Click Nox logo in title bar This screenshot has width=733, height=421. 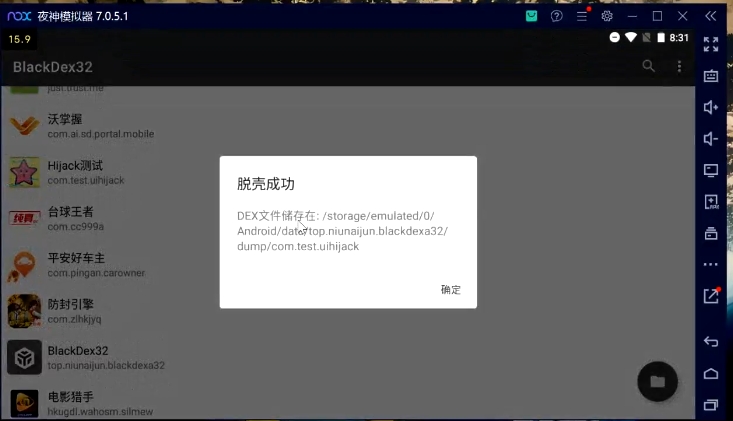19,16
